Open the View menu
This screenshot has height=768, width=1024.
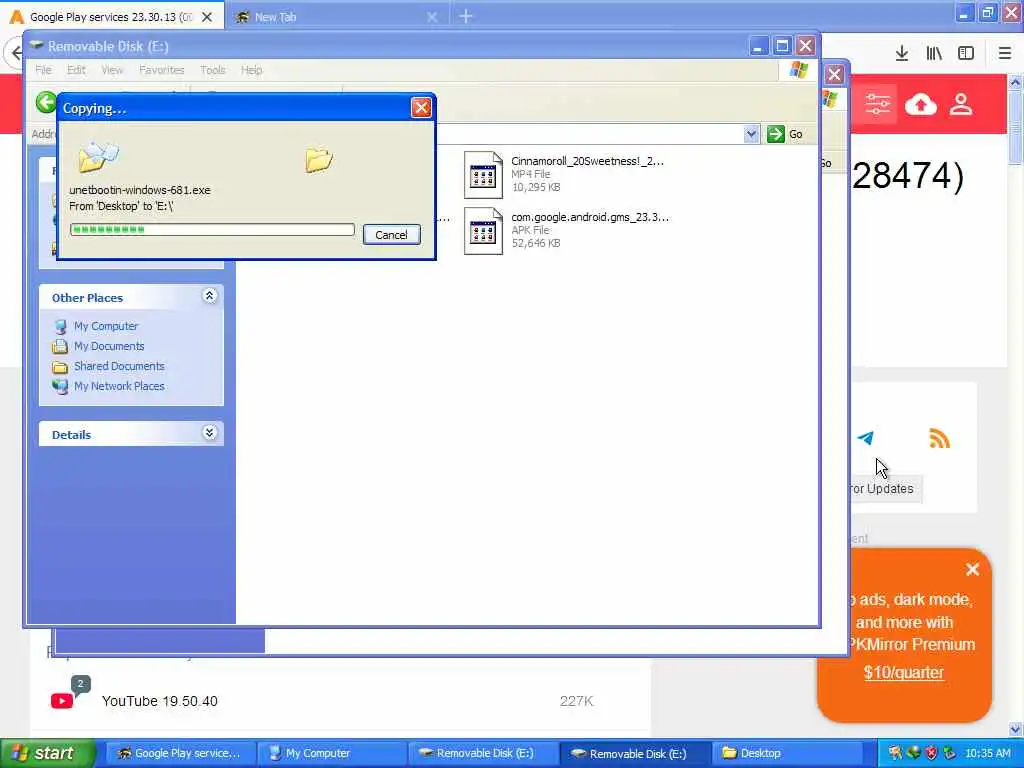(x=112, y=70)
